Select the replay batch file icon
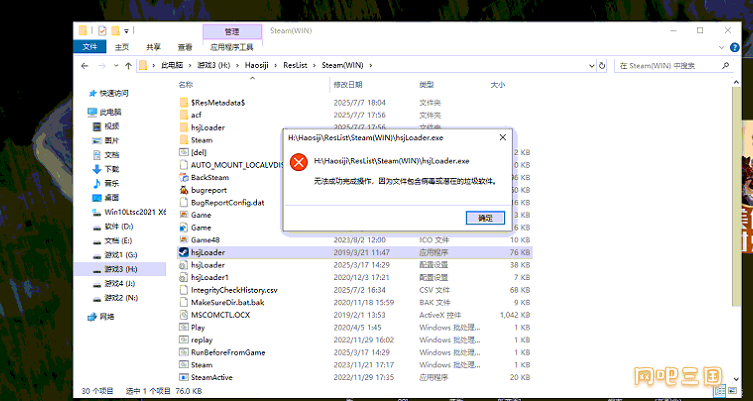Screen dimensions: 753x401 point(183,340)
